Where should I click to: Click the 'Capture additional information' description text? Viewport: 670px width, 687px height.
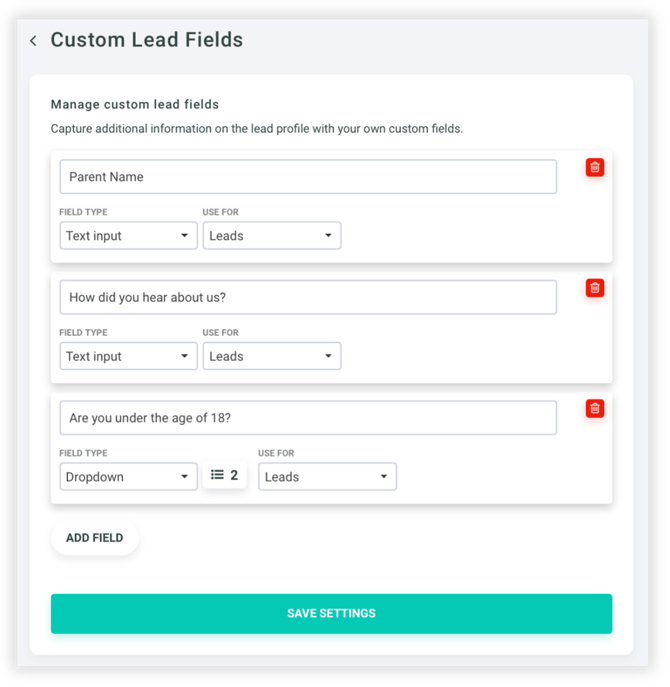256,129
